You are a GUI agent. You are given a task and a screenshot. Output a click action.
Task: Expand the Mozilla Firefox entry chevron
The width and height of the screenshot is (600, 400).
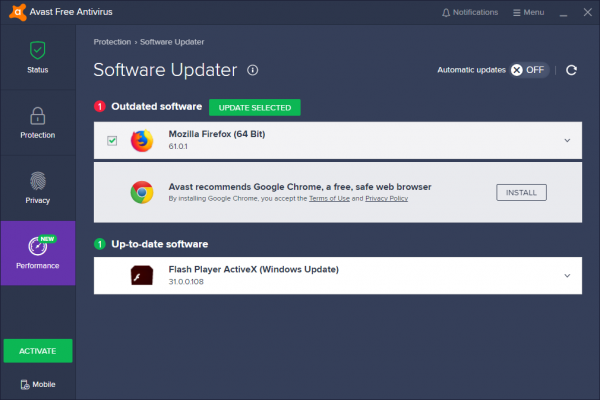pos(567,141)
